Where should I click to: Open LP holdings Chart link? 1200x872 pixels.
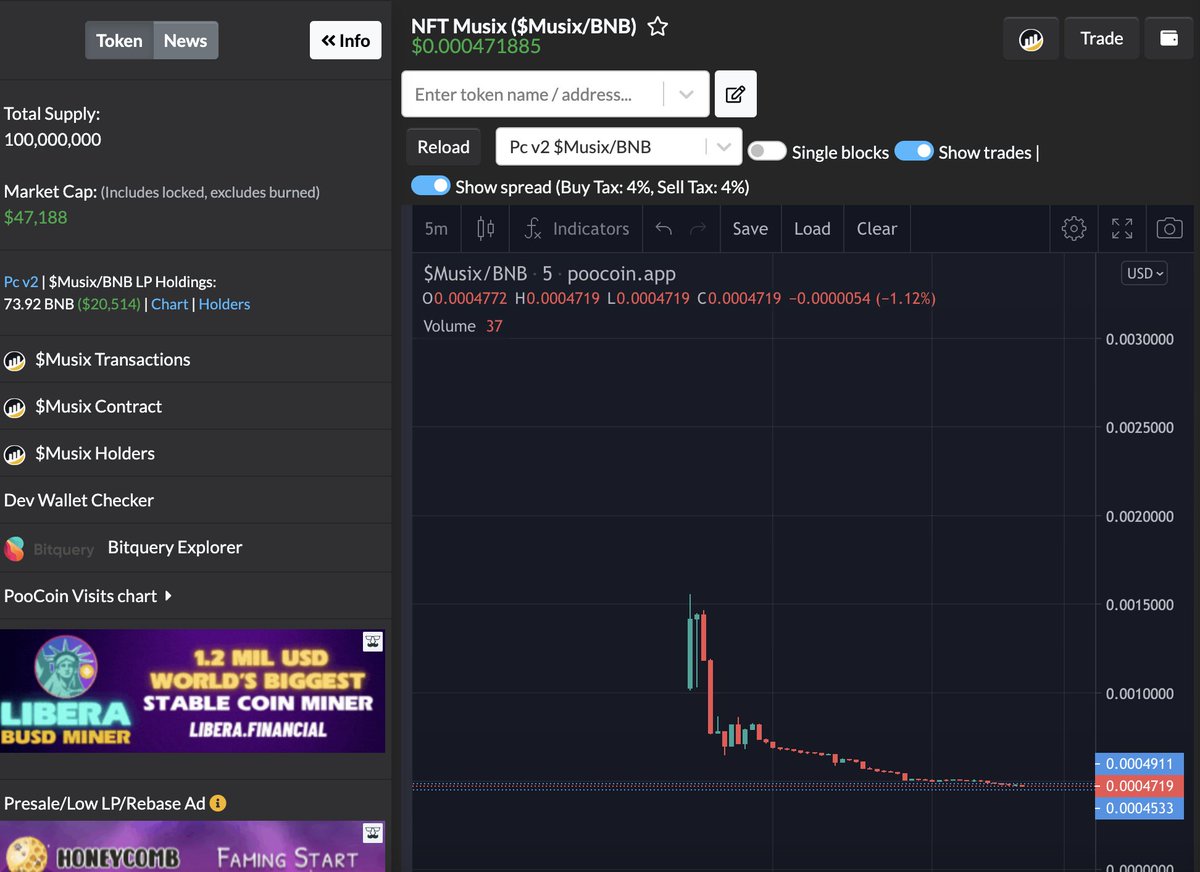coord(169,304)
